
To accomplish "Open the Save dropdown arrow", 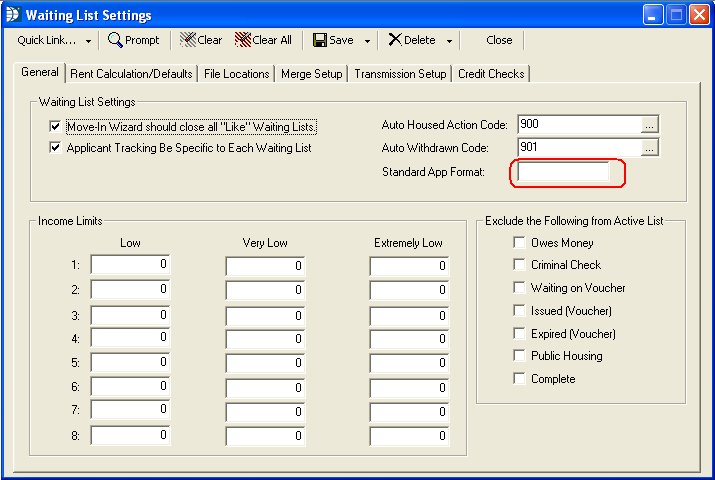I will click(367, 41).
